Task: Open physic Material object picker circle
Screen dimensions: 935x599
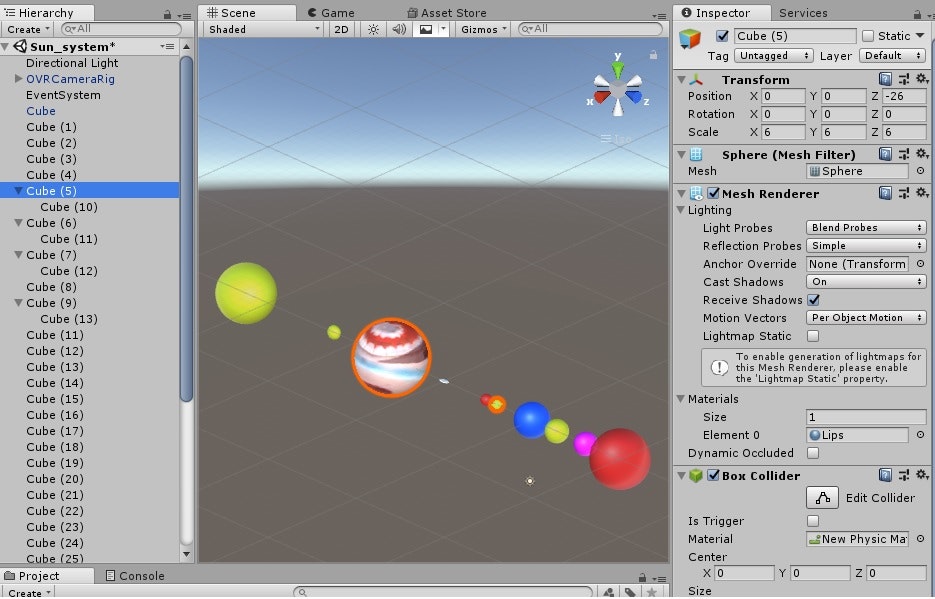Action: tap(920, 539)
